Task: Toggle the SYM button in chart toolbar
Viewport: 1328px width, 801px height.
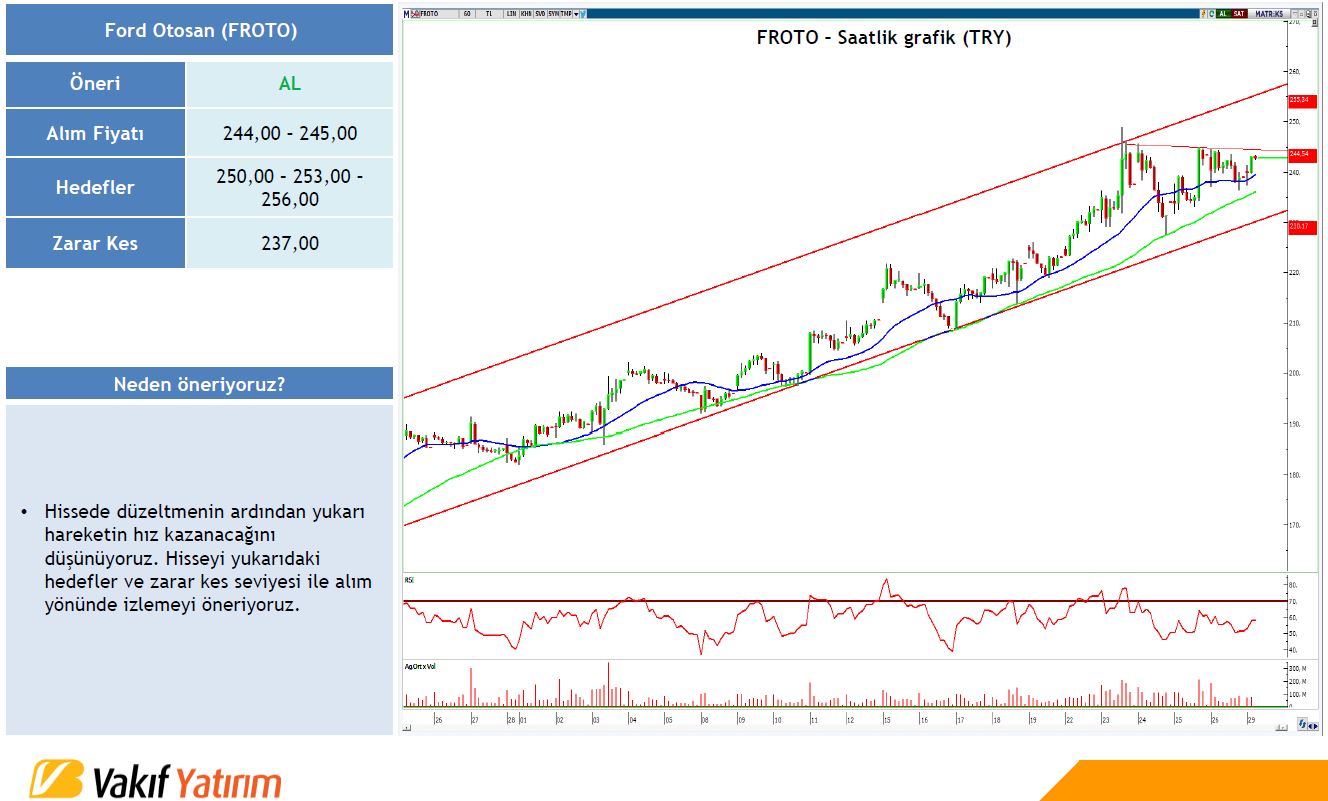Action: pyautogui.click(x=553, y=14)
